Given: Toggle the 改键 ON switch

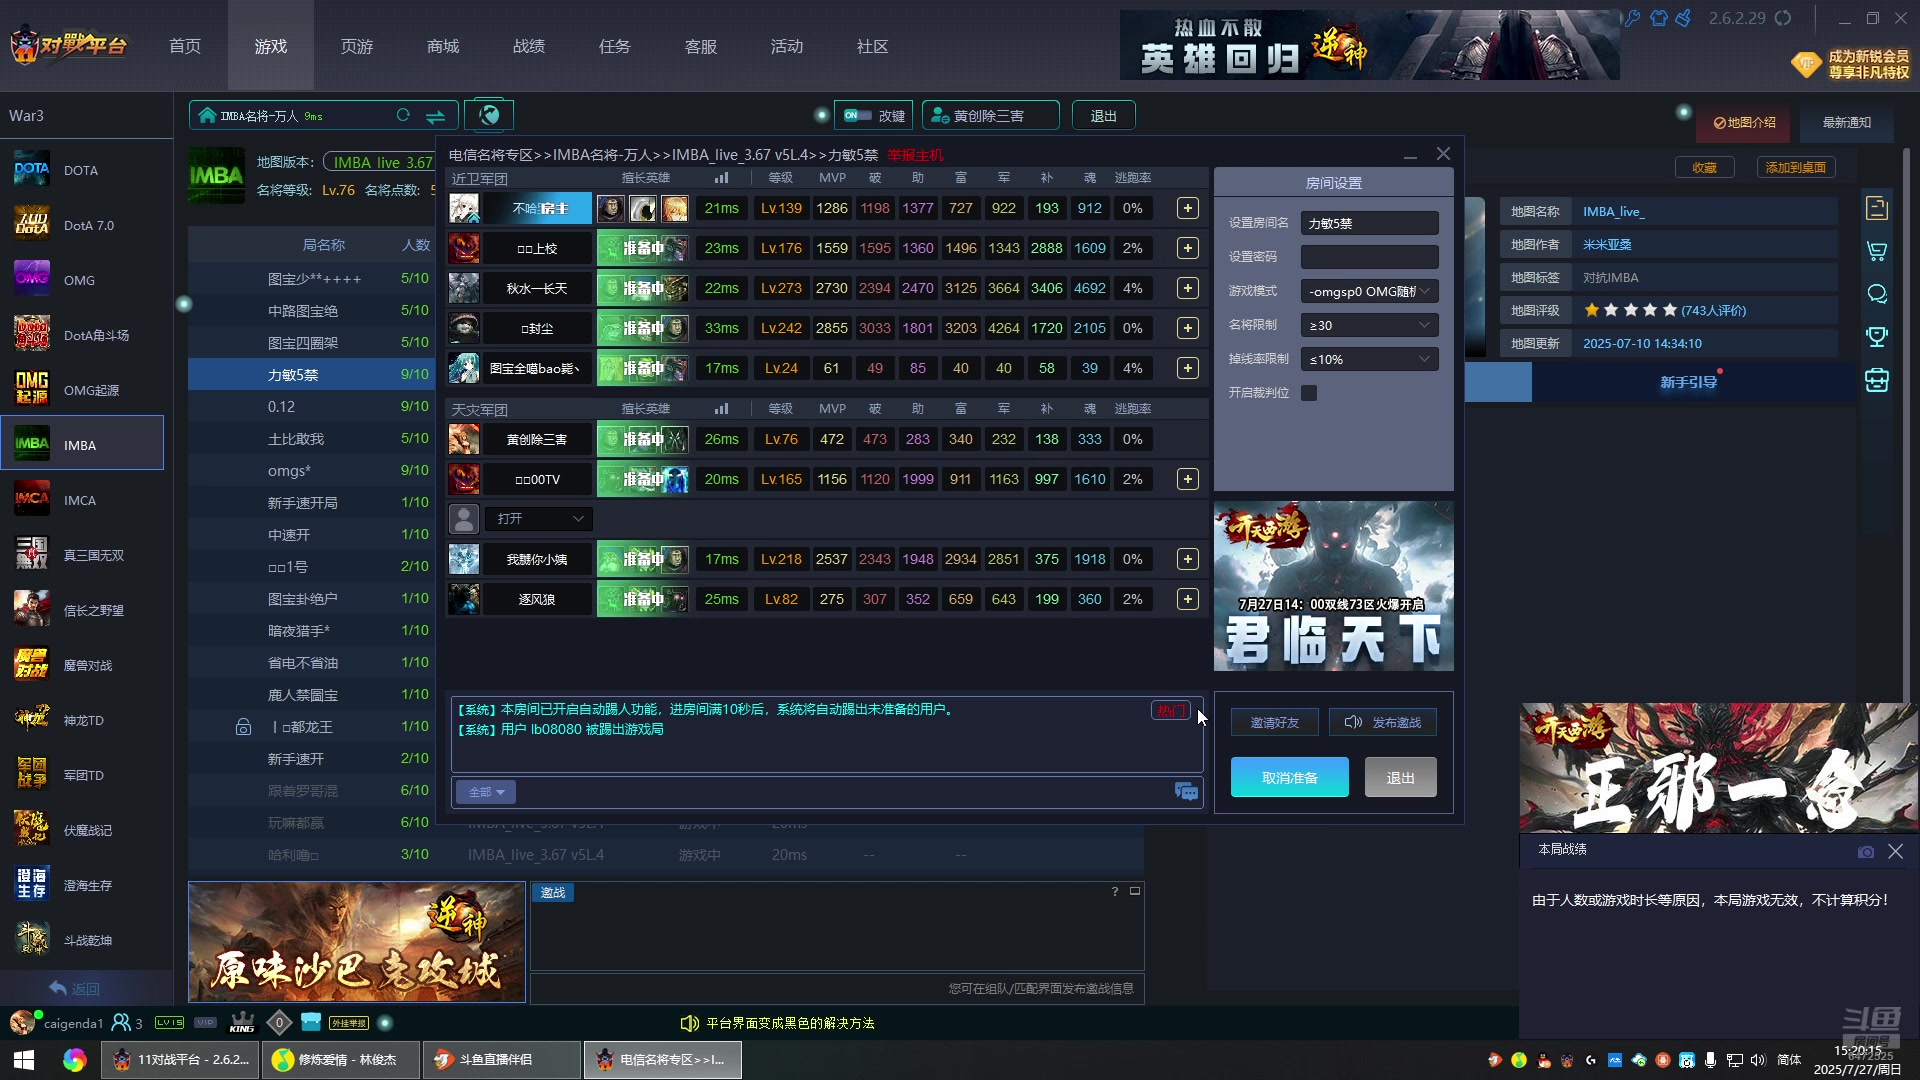Looking at the screenshot, I should tap(858, 115).
